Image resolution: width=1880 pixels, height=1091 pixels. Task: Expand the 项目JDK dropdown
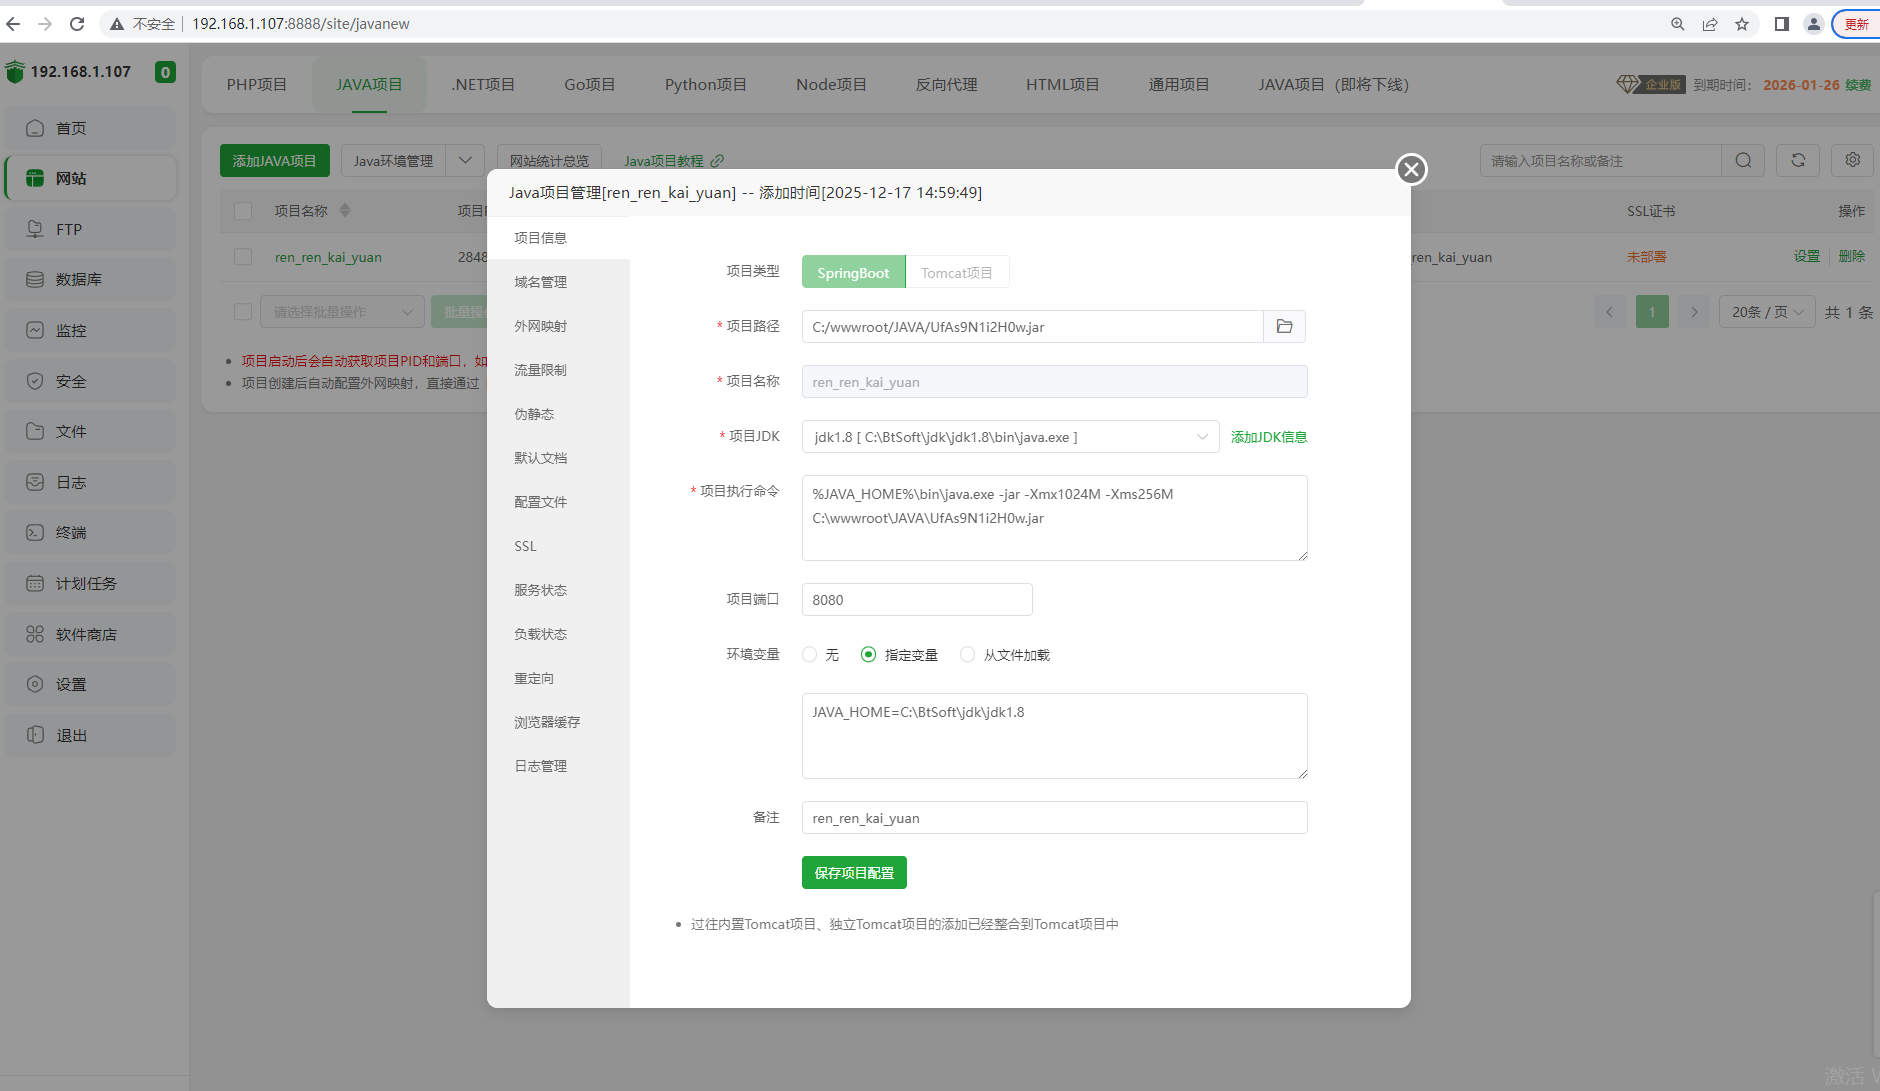coord(1010,437)
